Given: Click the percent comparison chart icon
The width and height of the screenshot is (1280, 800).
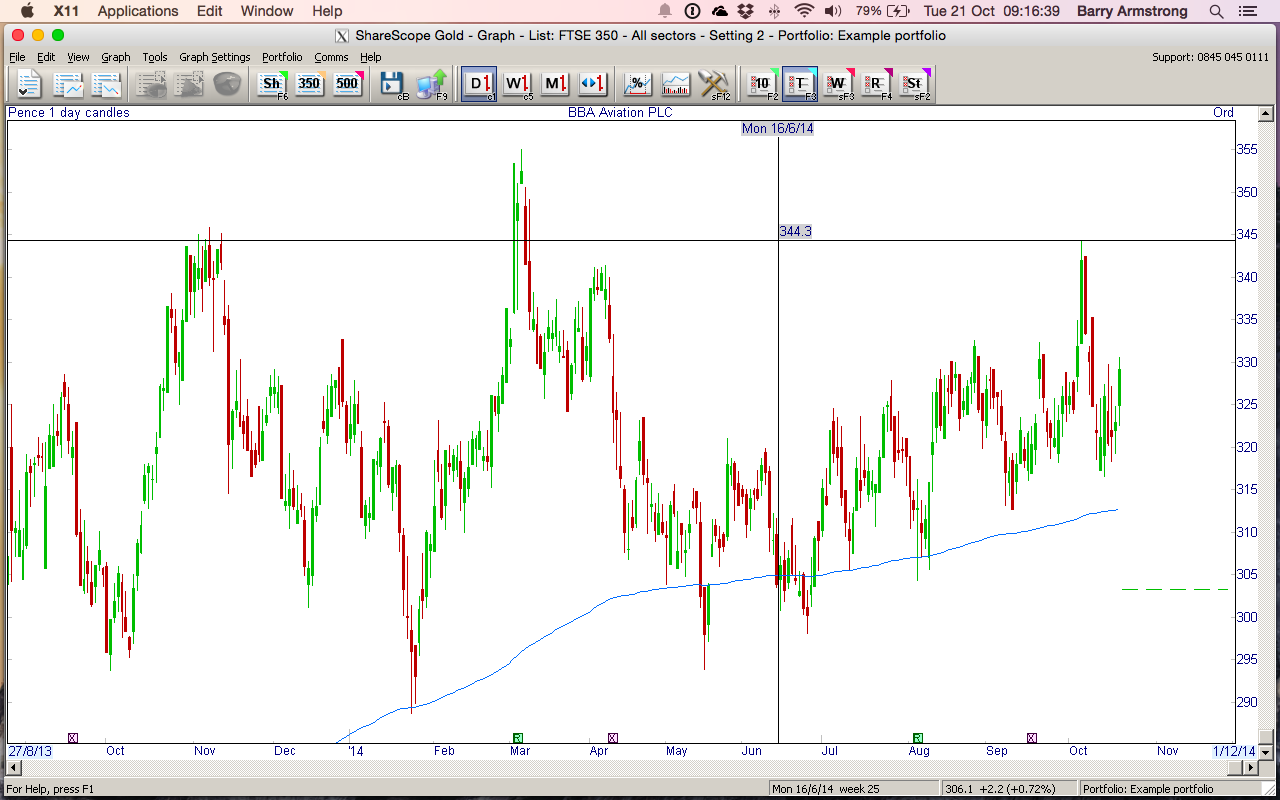Looking at the screenshot, I should click(x=637, y=84).
